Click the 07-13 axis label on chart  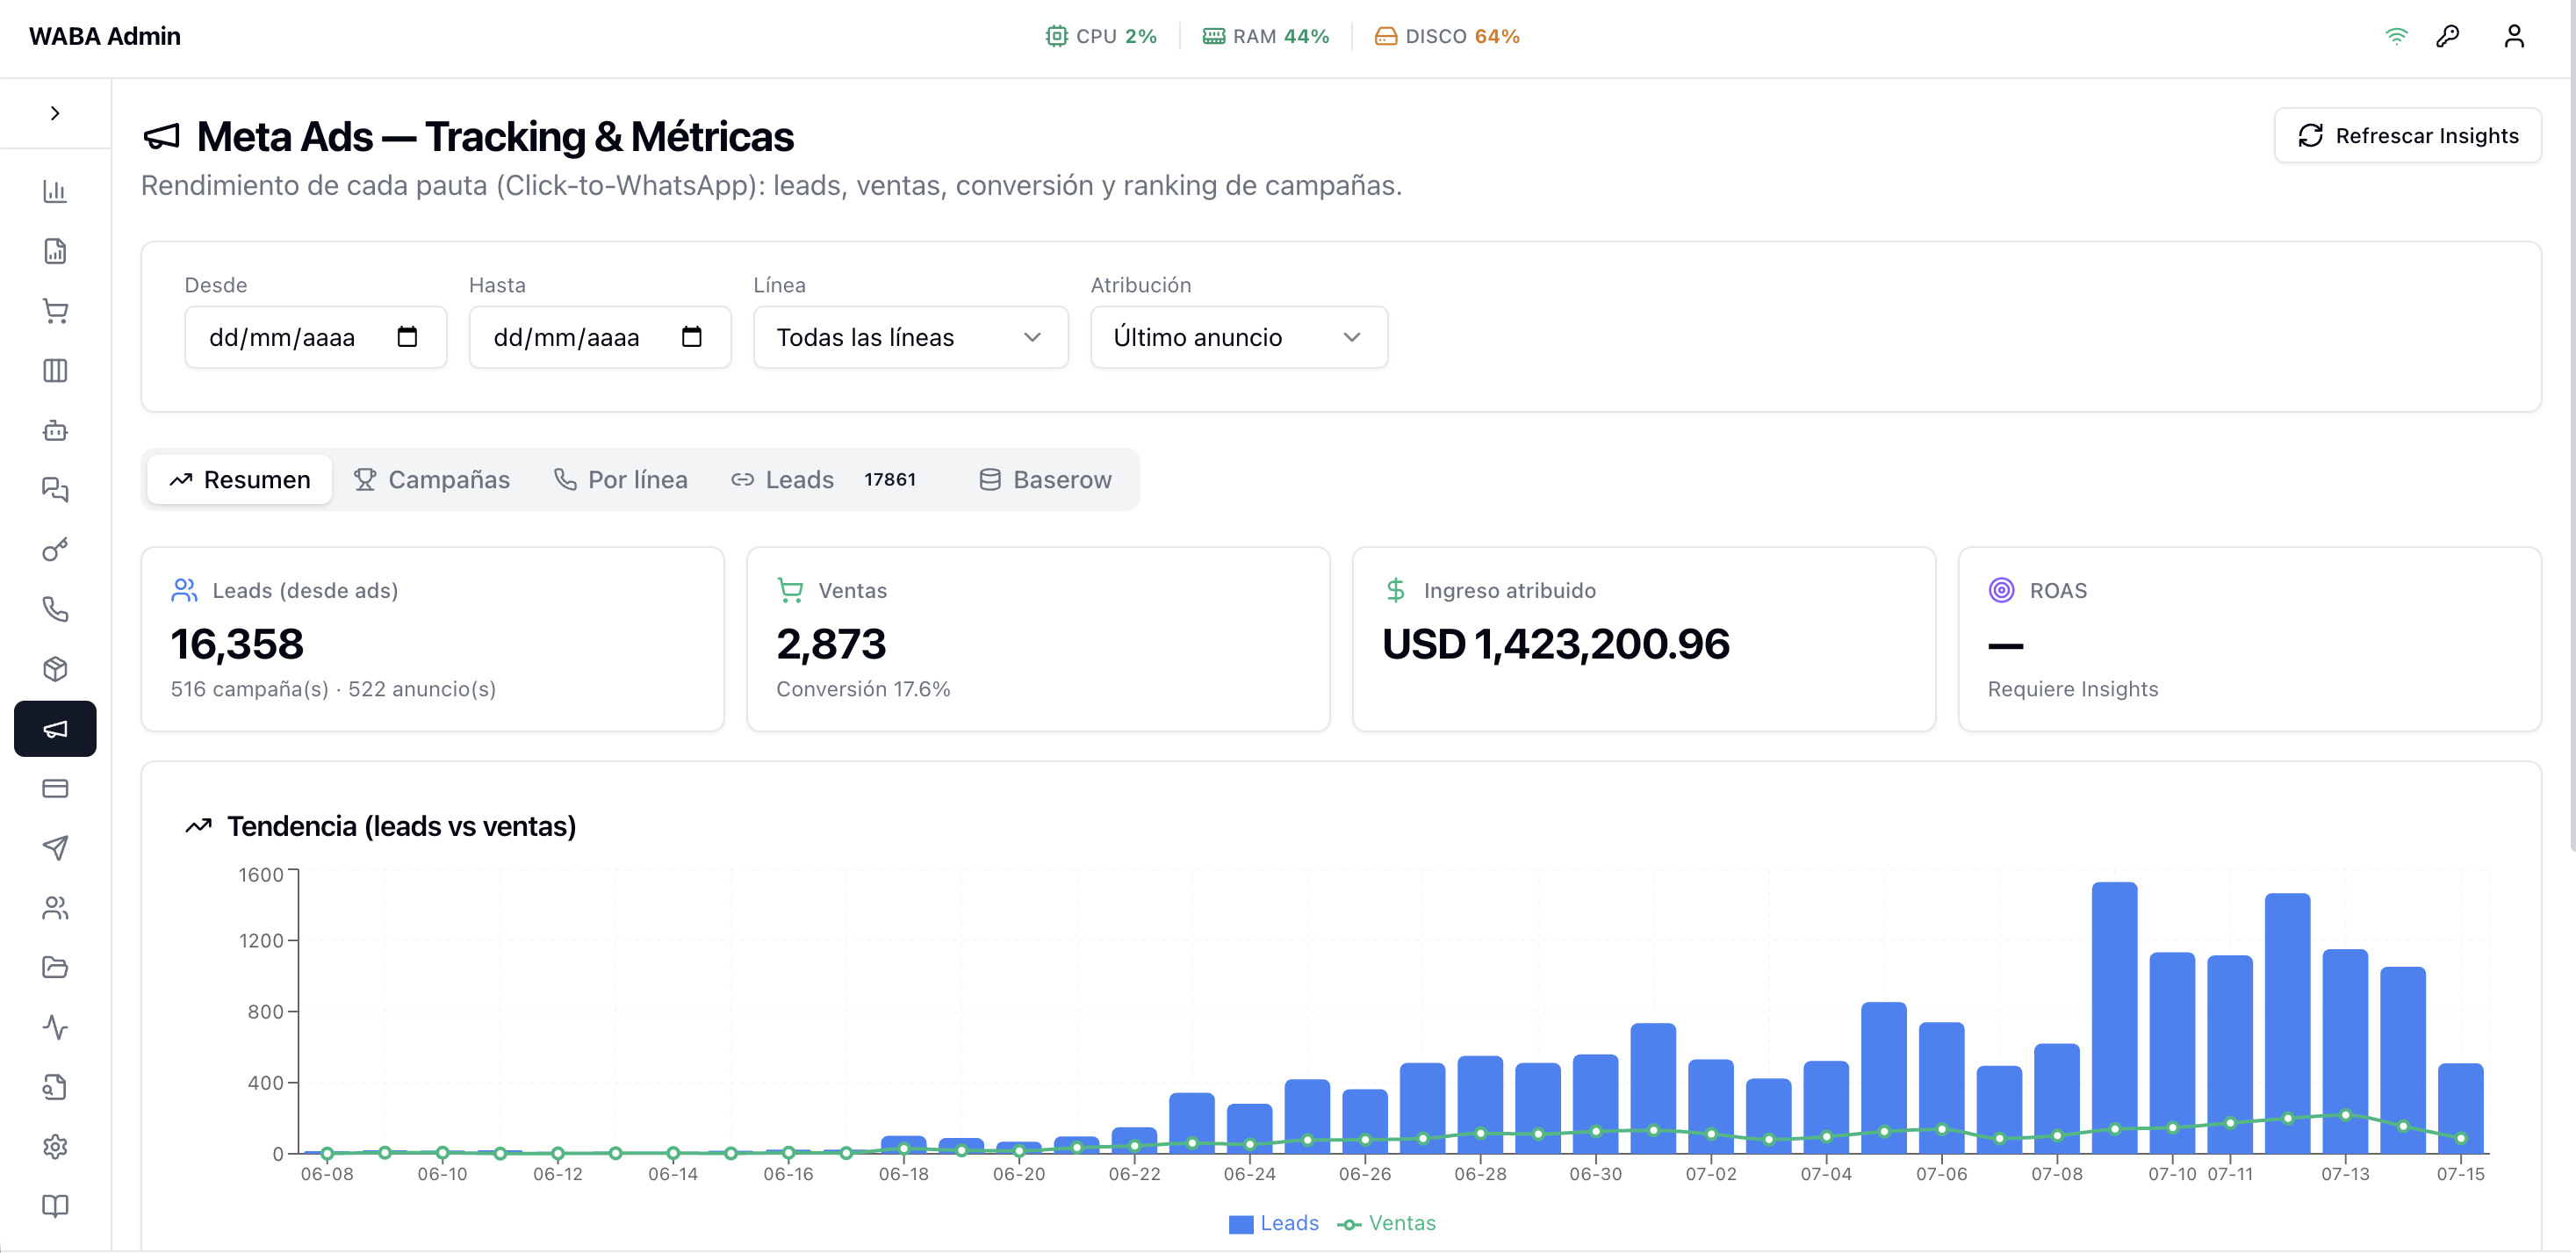pos(2345,1174)
